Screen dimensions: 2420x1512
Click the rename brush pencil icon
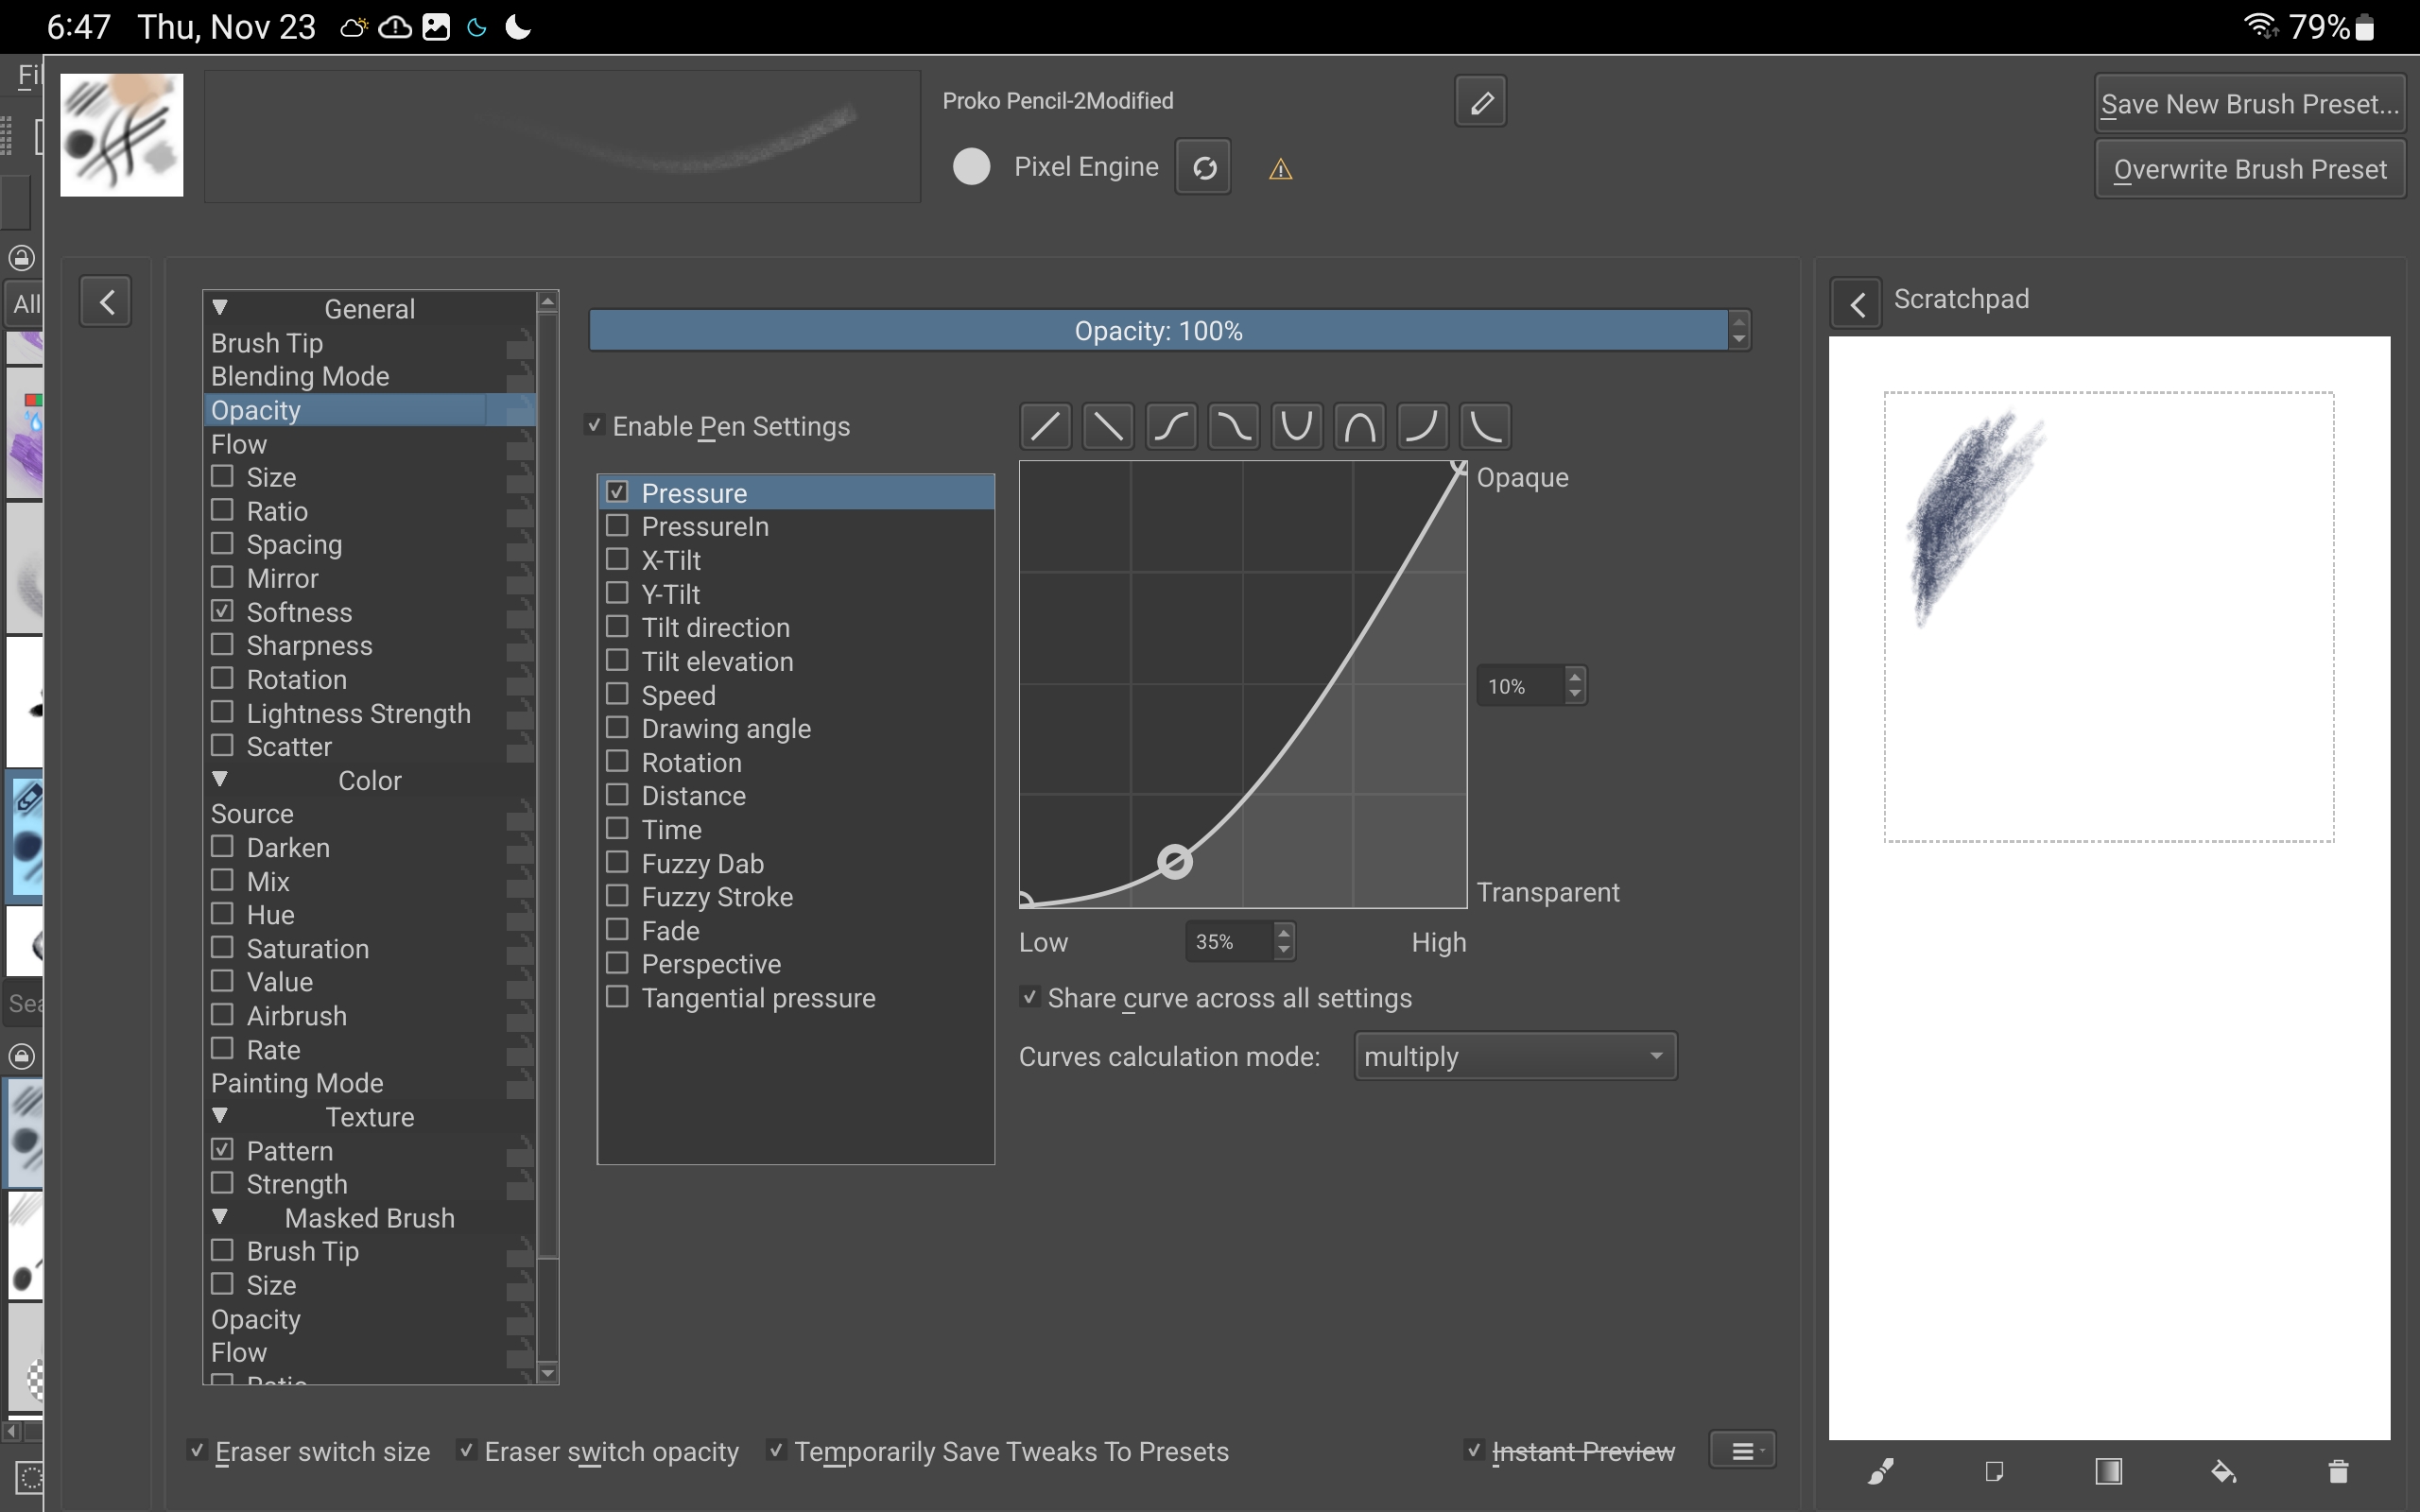1480,101
